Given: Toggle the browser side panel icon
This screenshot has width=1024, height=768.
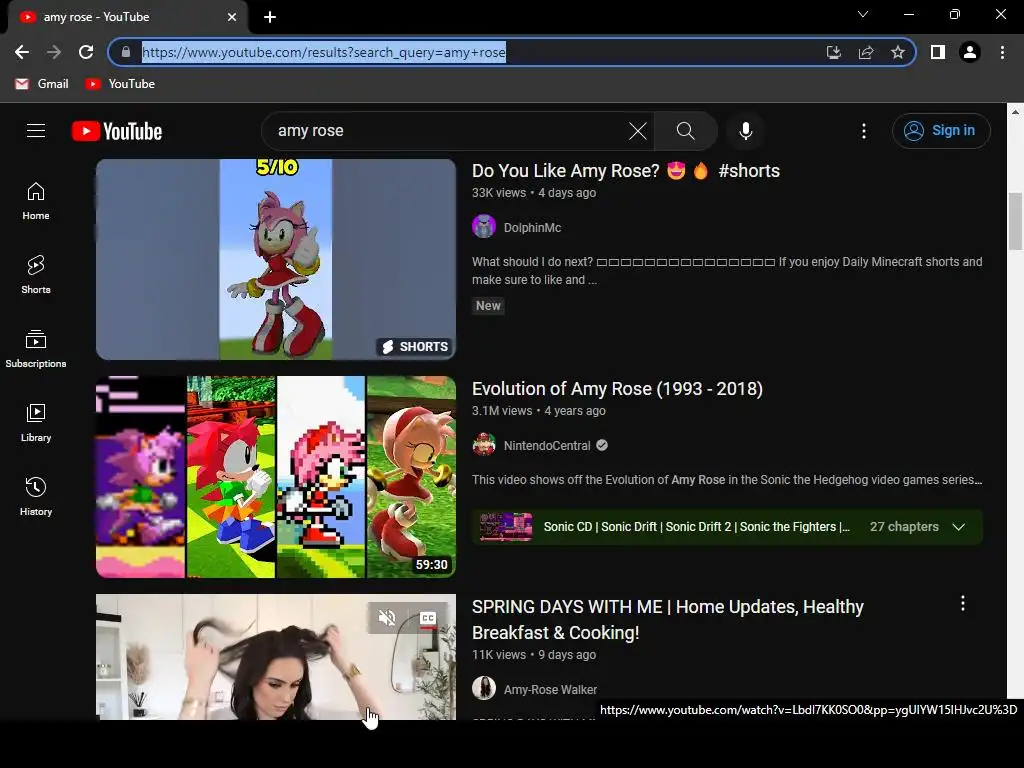Looking at the screenshot, I should 938,52.
